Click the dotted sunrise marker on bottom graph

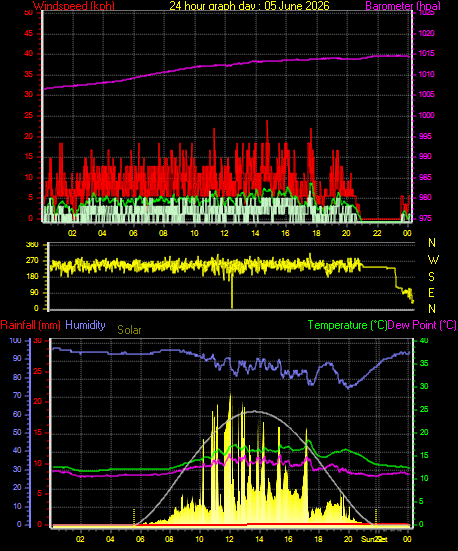point(134,517)
